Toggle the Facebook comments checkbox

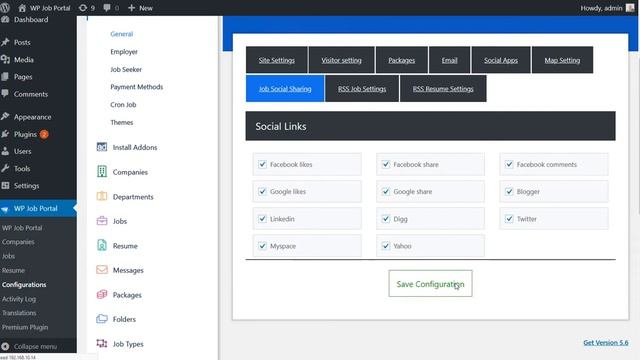tap(509, 164)
